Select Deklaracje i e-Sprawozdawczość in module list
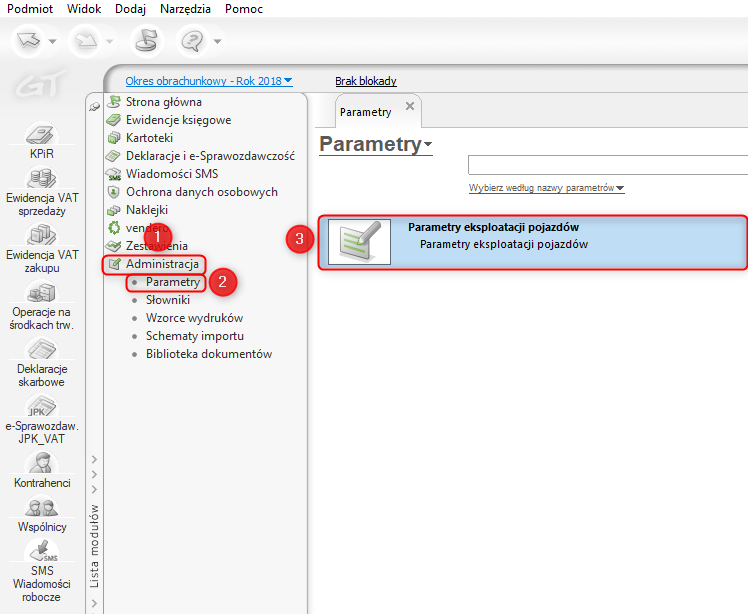The image size is (748, 614). 210,156
